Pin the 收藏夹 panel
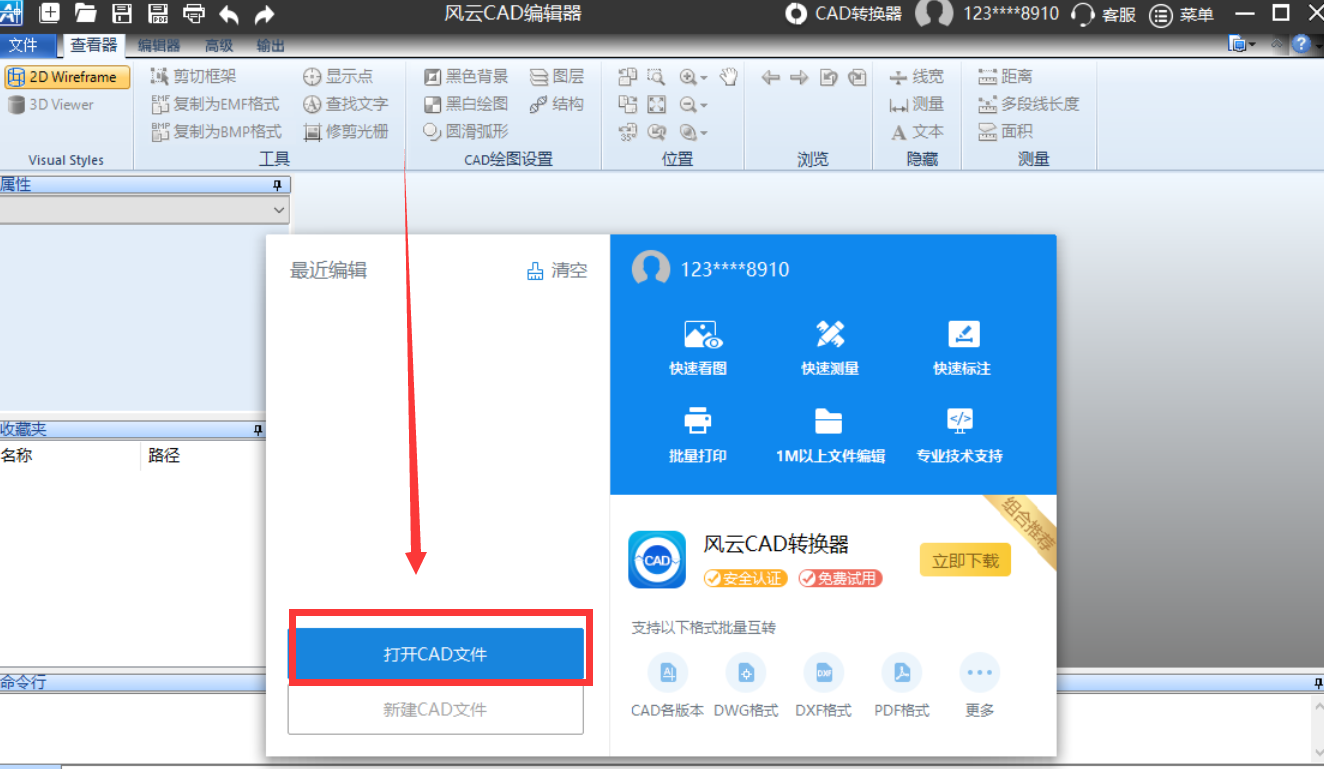The height and width of the screenshot is (769, 1324). pos(258,430)
